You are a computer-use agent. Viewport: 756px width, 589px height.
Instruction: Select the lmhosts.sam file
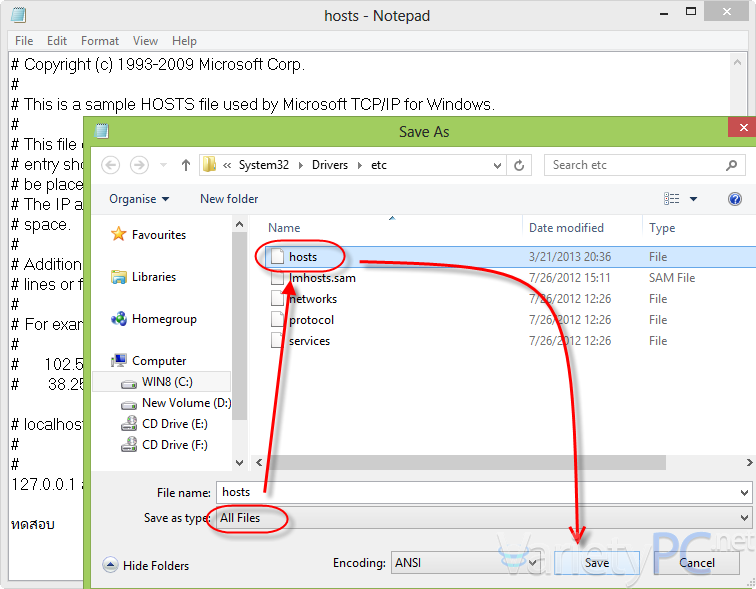[x=321, y=278]
